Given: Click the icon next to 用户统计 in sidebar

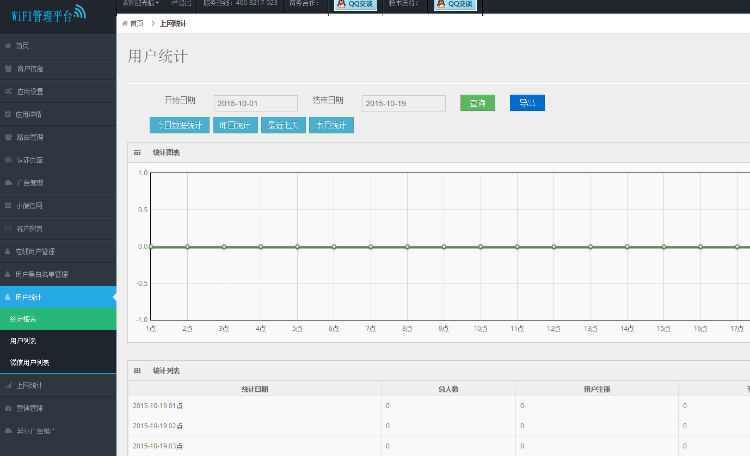Looking at the screenshot, I should click(x=8, y=297).
